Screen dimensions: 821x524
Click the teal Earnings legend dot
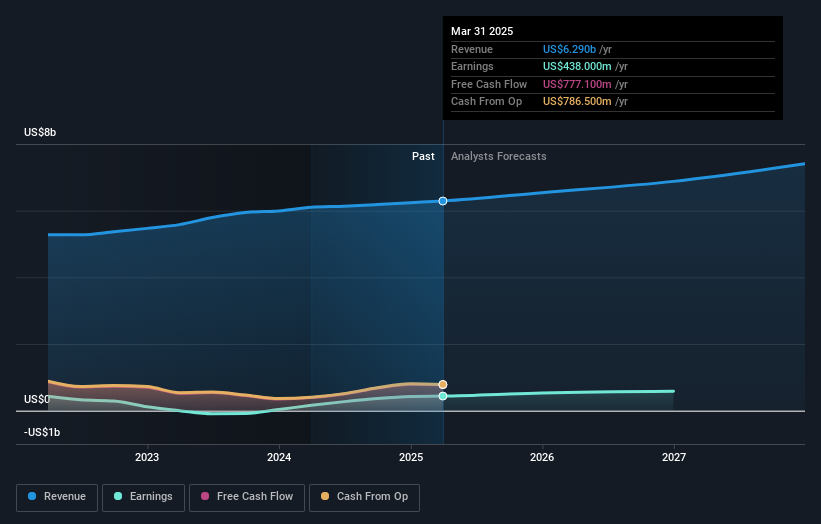point(118,496)
